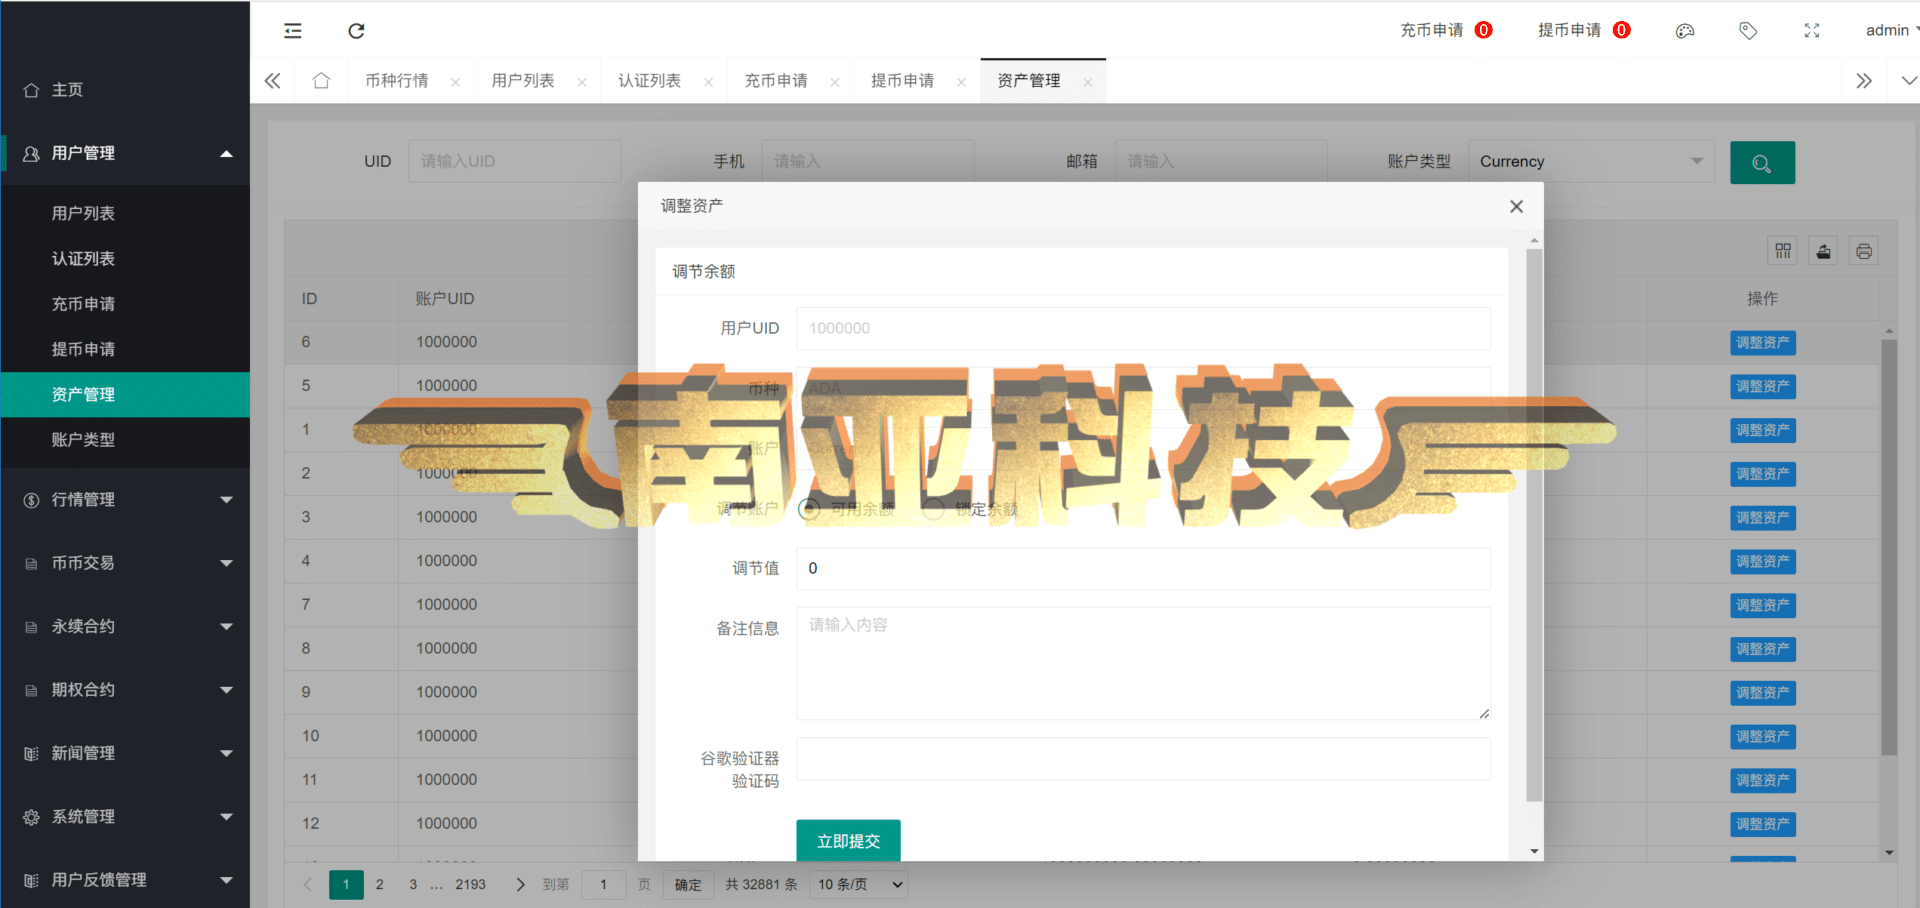
Task: Open 主页 from the sidebar
Action: coord(125,90)
